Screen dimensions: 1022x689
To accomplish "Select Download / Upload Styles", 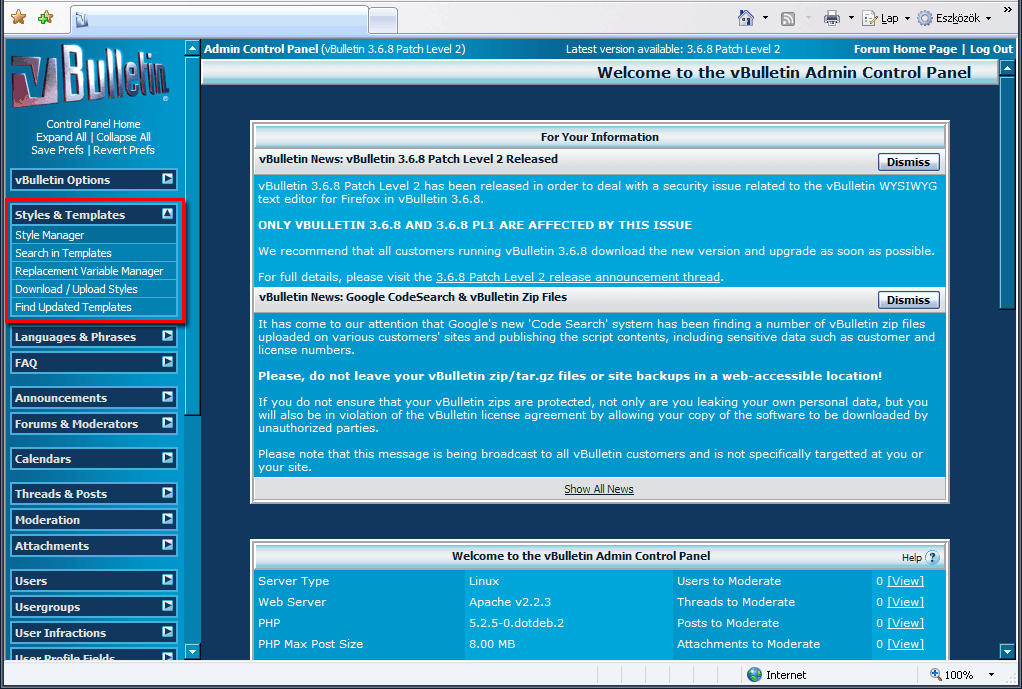I will 76,289.
